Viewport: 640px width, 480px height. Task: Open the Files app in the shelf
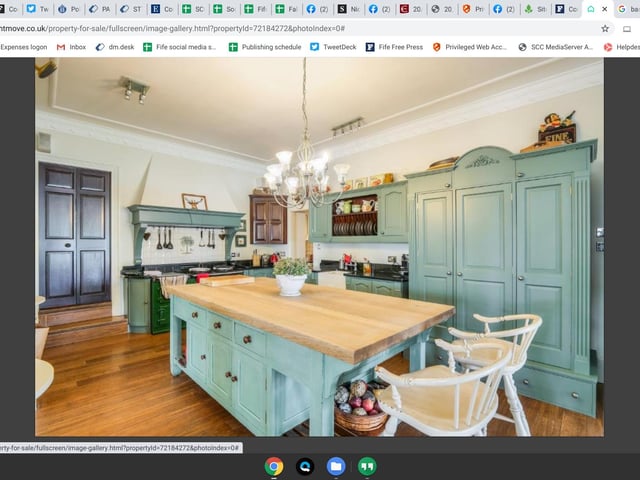tap(336, 466)
